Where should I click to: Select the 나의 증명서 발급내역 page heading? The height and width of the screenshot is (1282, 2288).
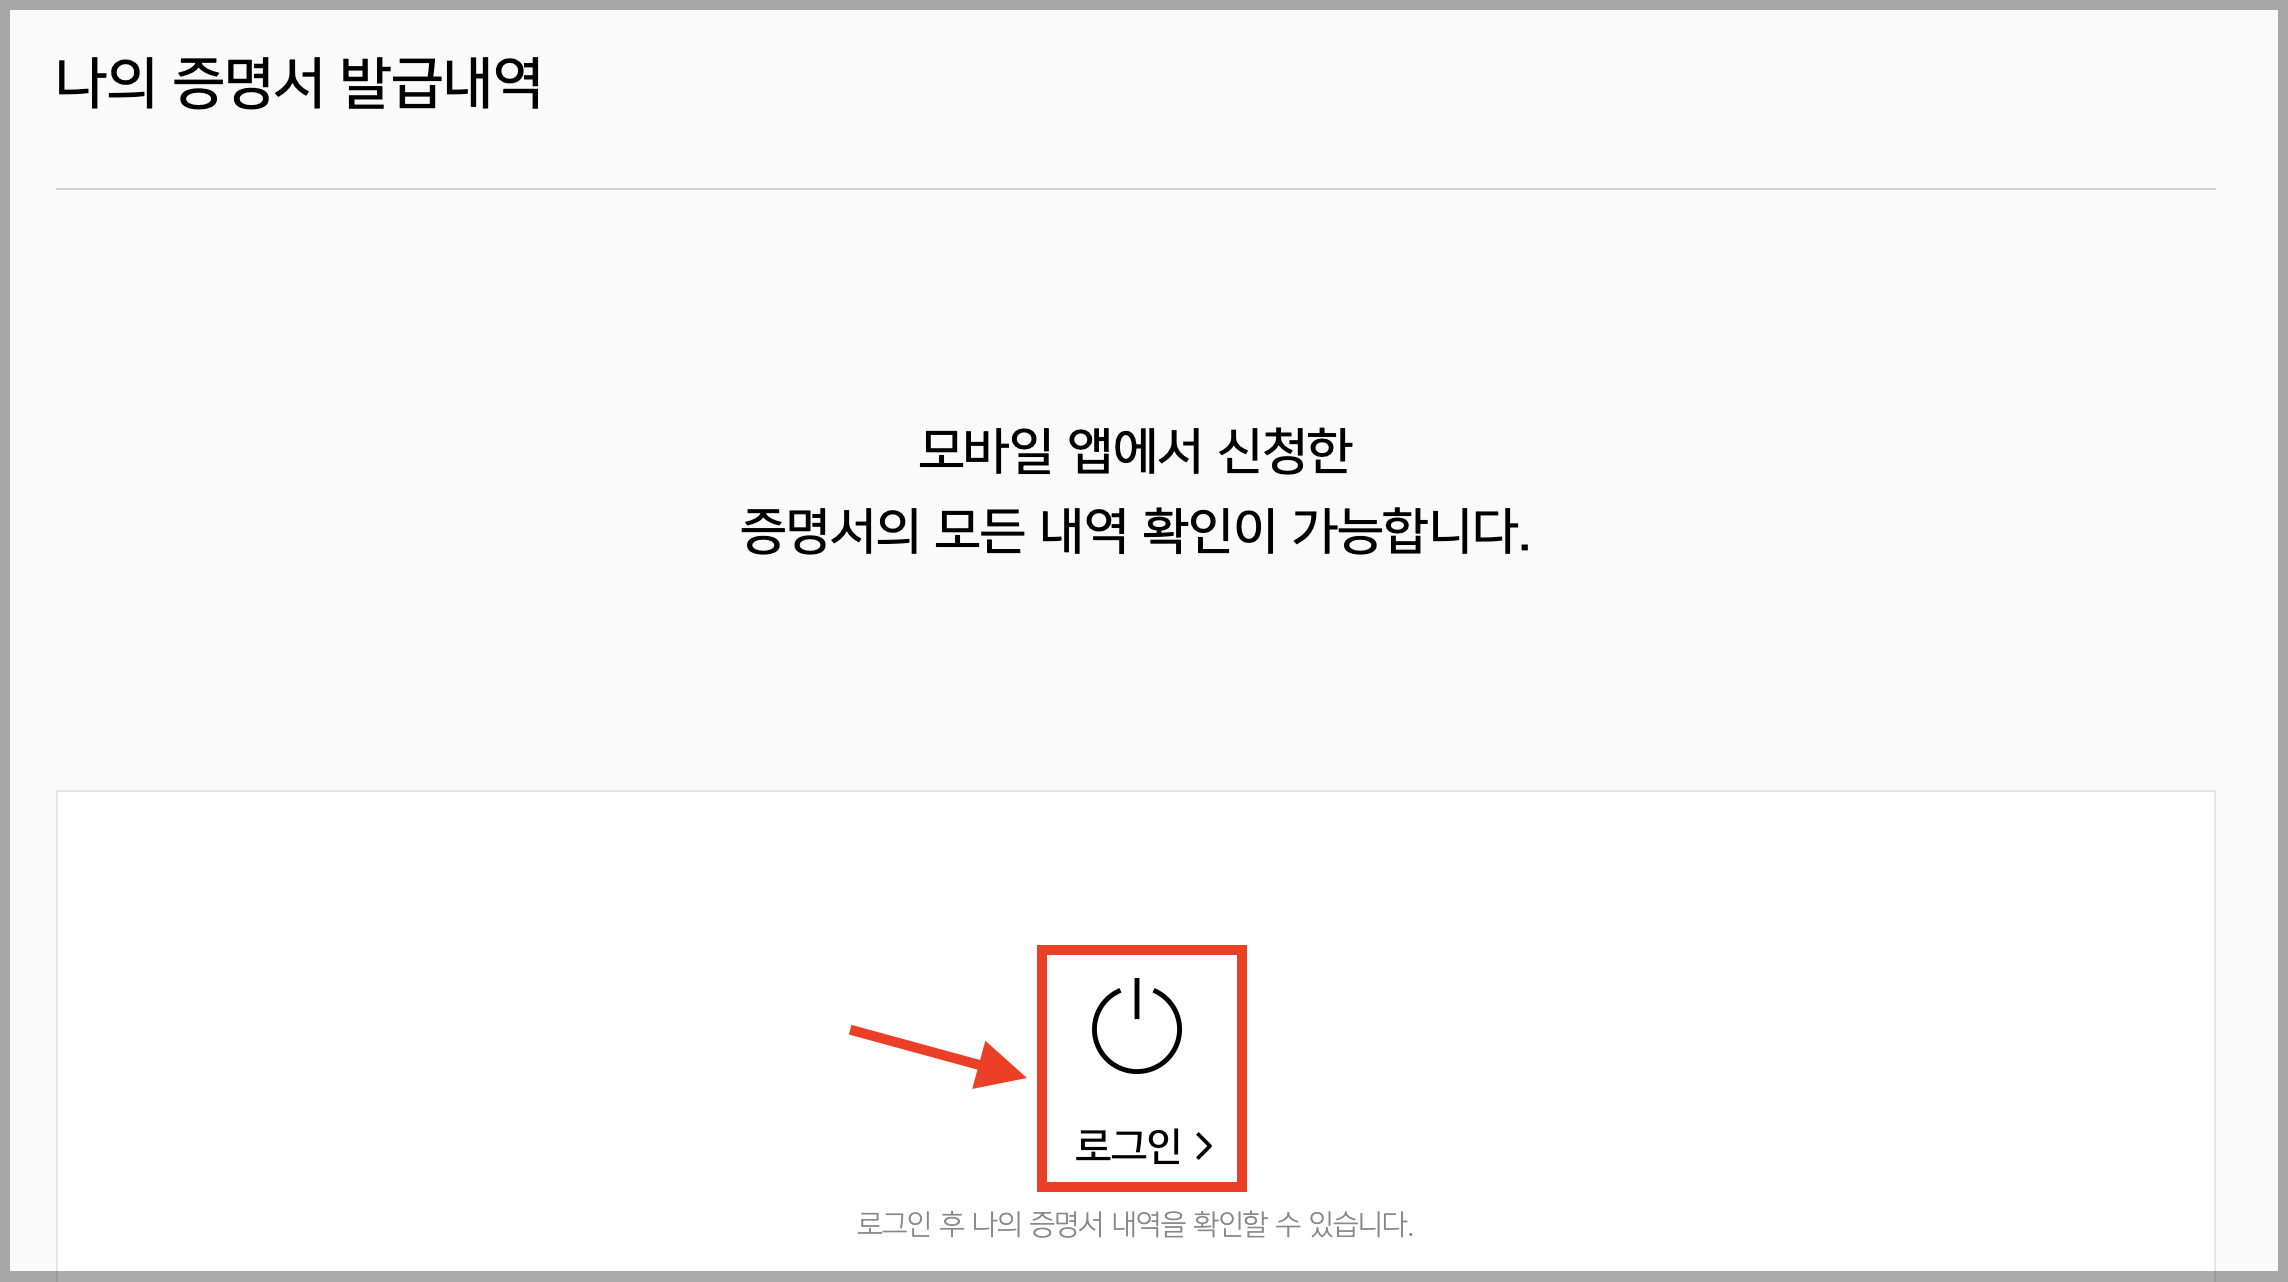click(298, 82)
